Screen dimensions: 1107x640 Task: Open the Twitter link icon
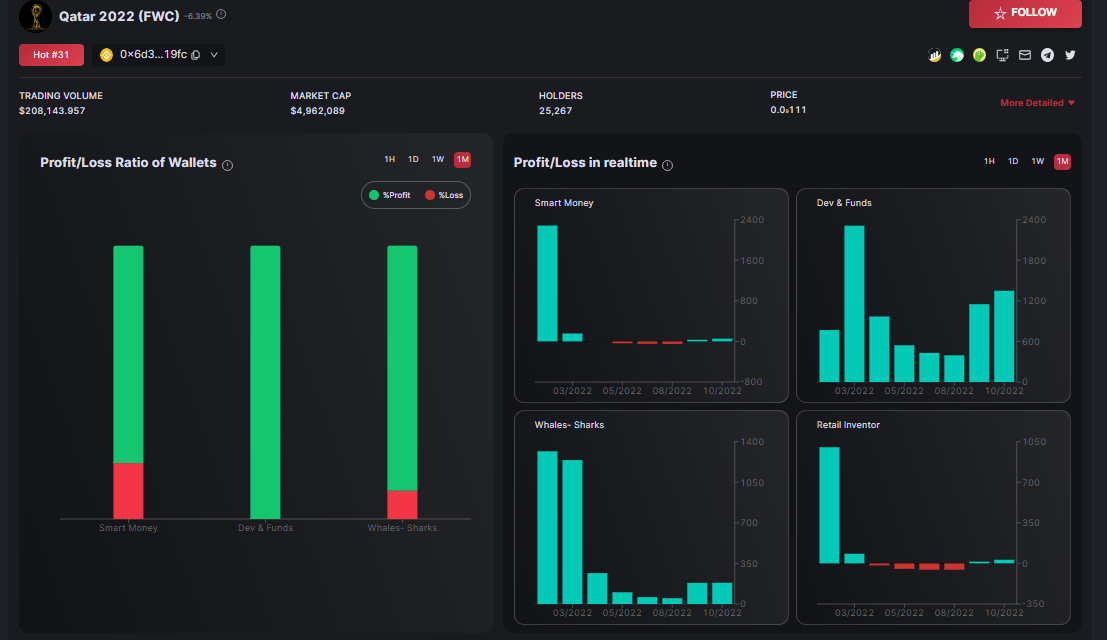click(1070, 55)
